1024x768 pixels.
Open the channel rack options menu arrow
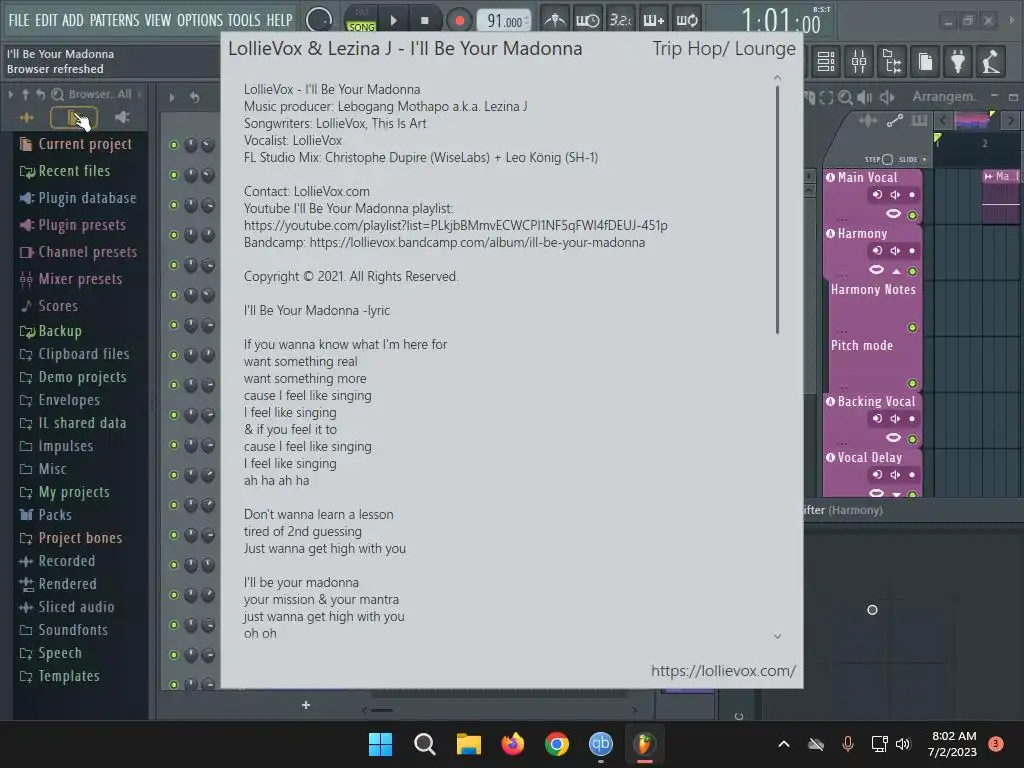[172, 97]
